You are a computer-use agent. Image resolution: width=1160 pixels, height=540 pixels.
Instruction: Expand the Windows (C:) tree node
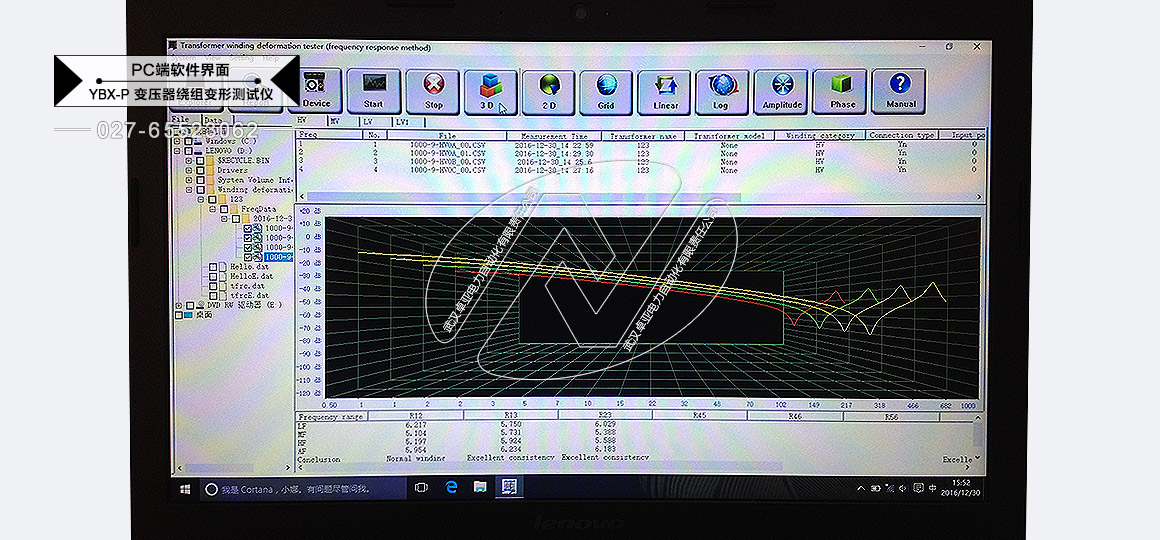click(x=178, y=141)
